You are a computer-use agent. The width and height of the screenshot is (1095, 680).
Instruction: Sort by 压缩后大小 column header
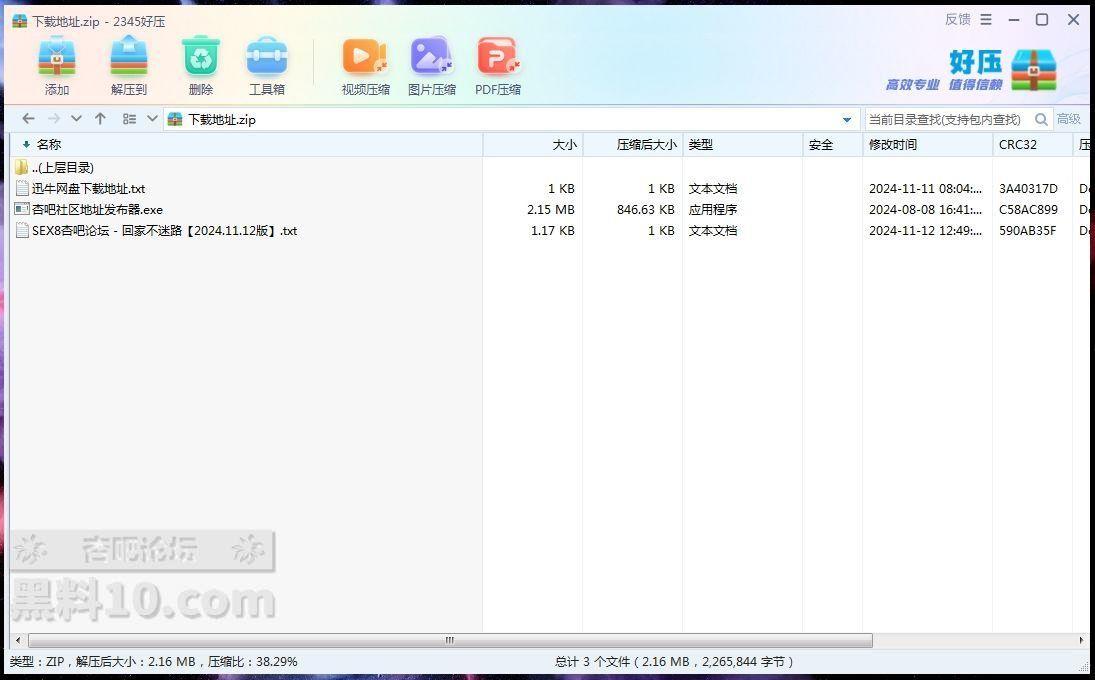[x=633, y=145]
